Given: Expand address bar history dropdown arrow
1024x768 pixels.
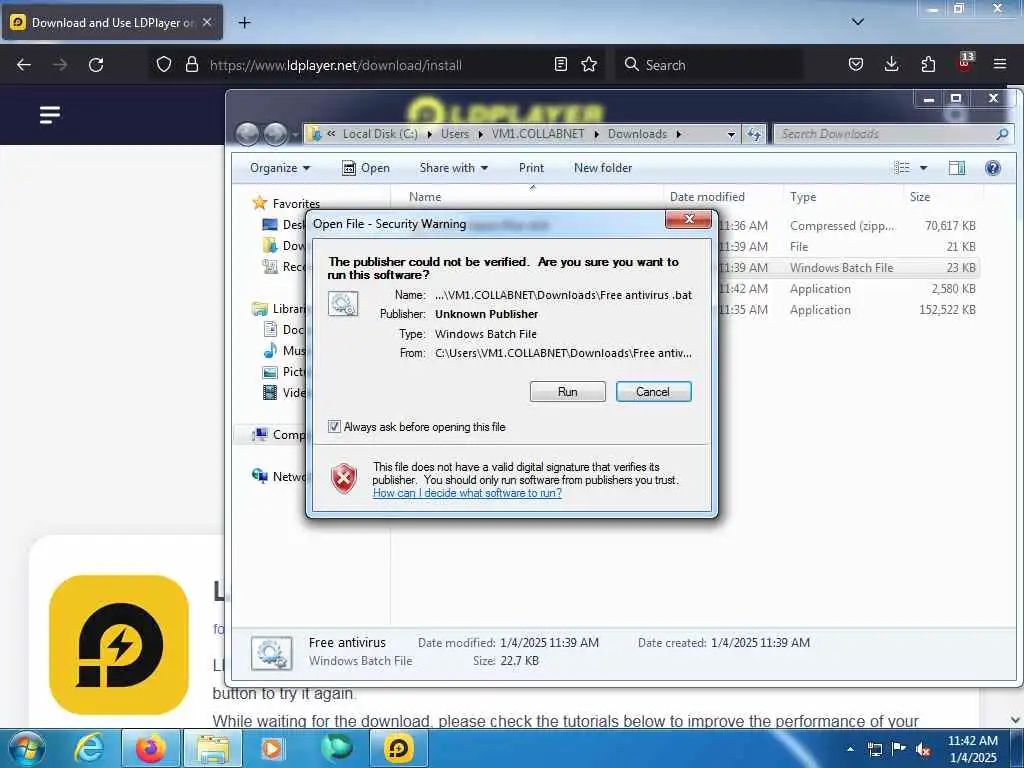Looking at the screenshot, I should pyautogui.click(x=731, y=134).
